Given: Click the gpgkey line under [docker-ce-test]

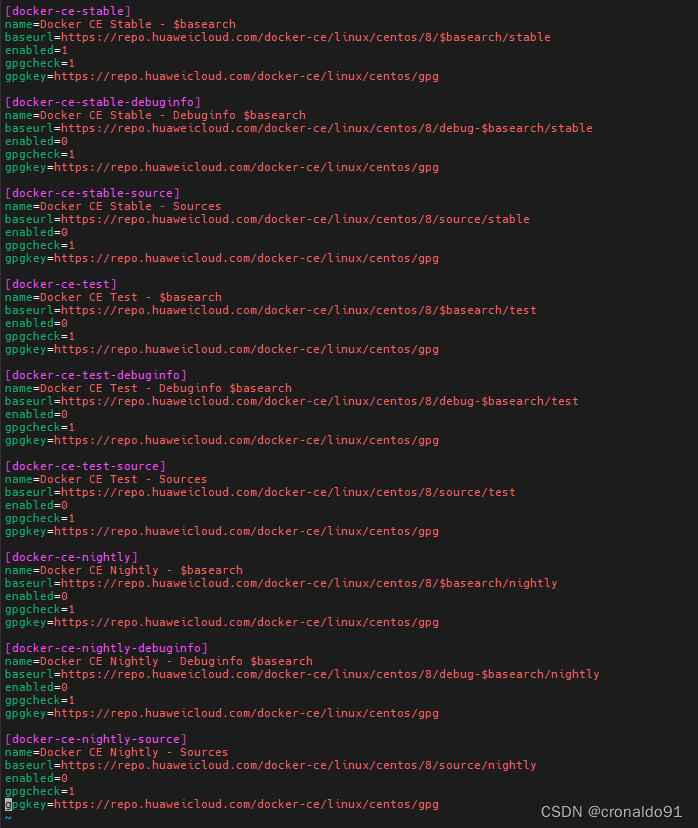Looking at the screenshot, I should [x=222, y=349].
